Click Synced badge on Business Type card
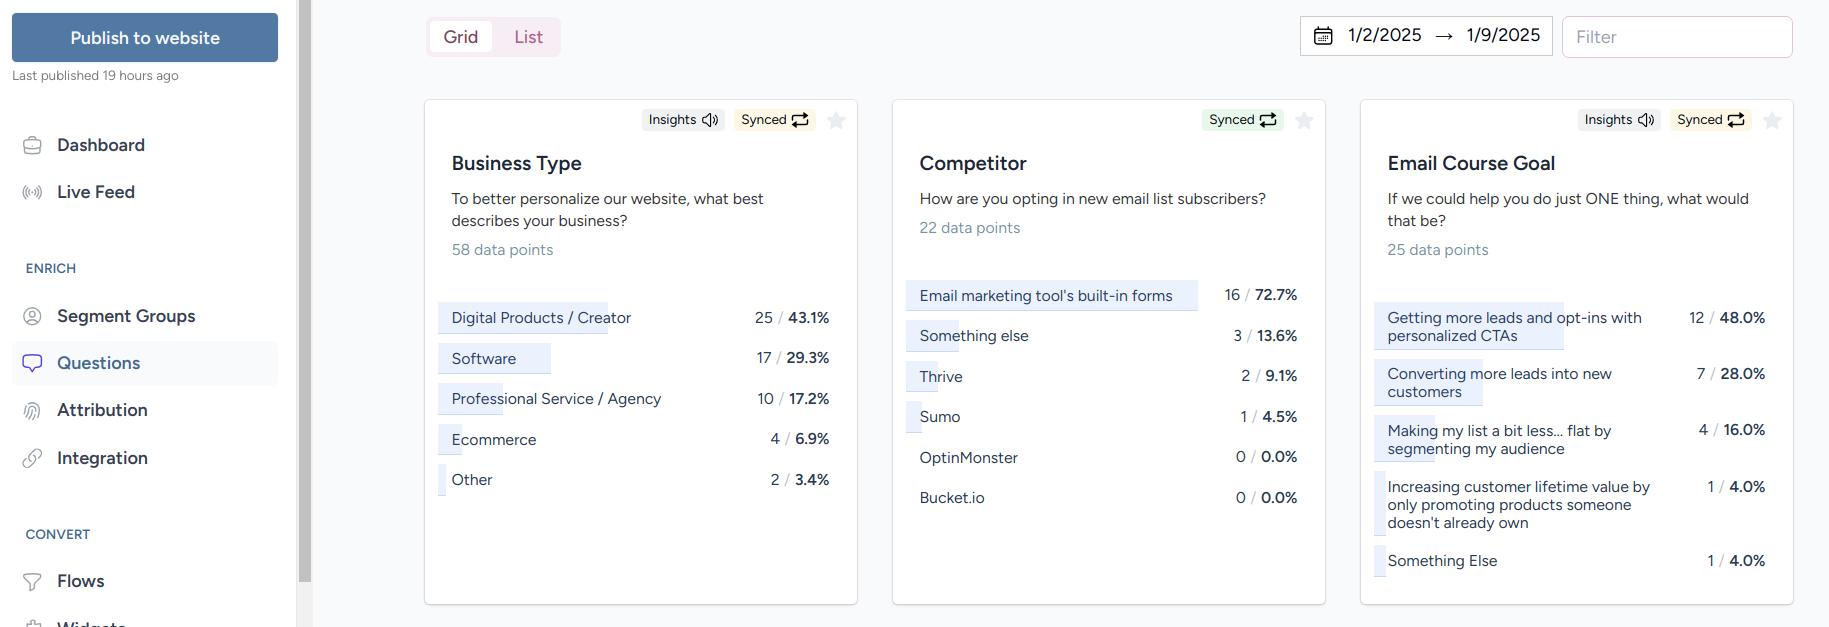Viewport: 1829px width, 627px height. pyautogui.click(x=774, y=120)
